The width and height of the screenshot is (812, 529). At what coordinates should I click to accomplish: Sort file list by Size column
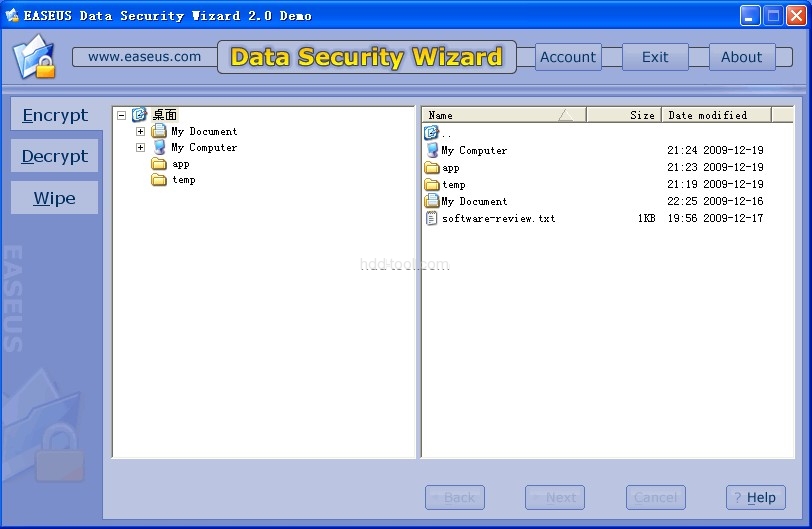[x=624, y=115]
